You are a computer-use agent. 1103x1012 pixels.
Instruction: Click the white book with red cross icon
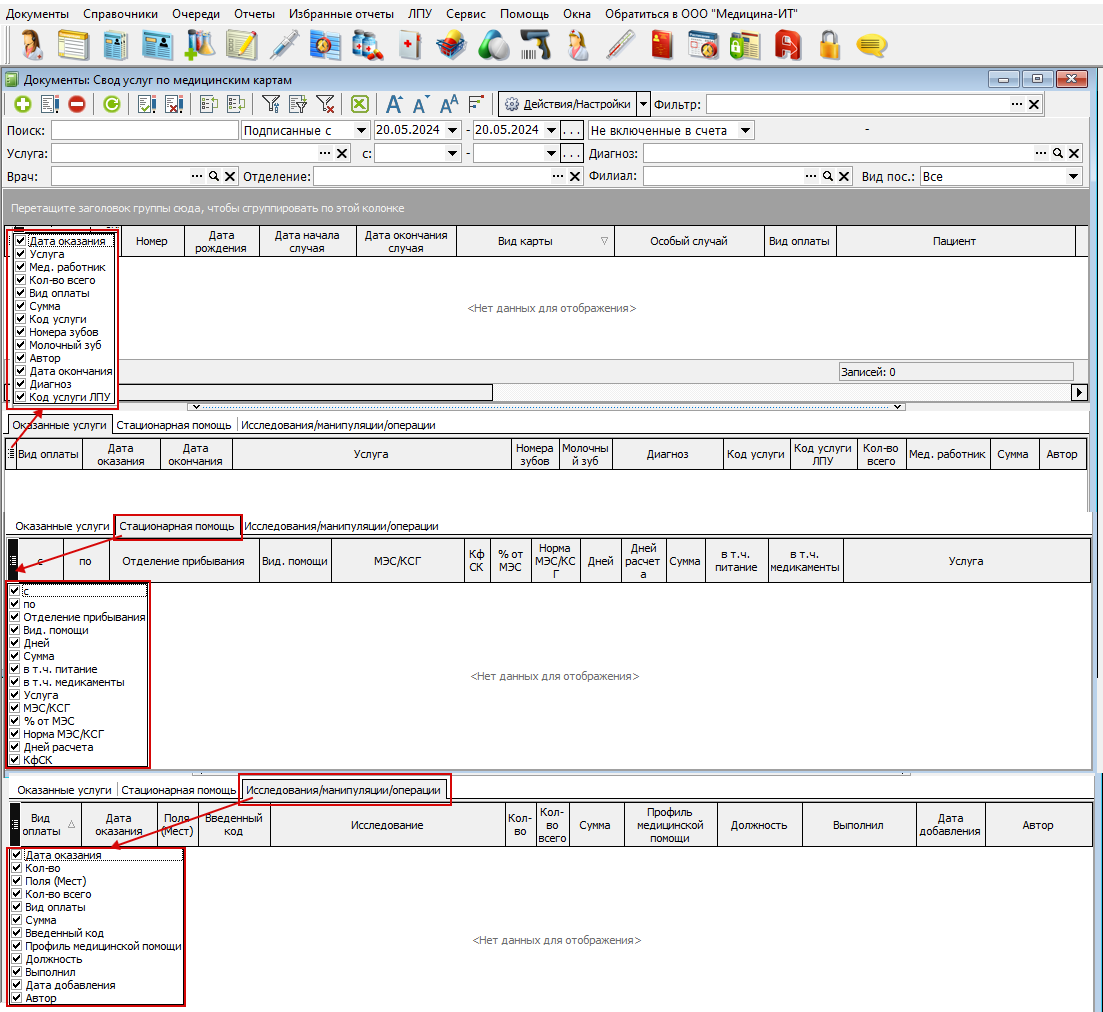coord(409,46)
